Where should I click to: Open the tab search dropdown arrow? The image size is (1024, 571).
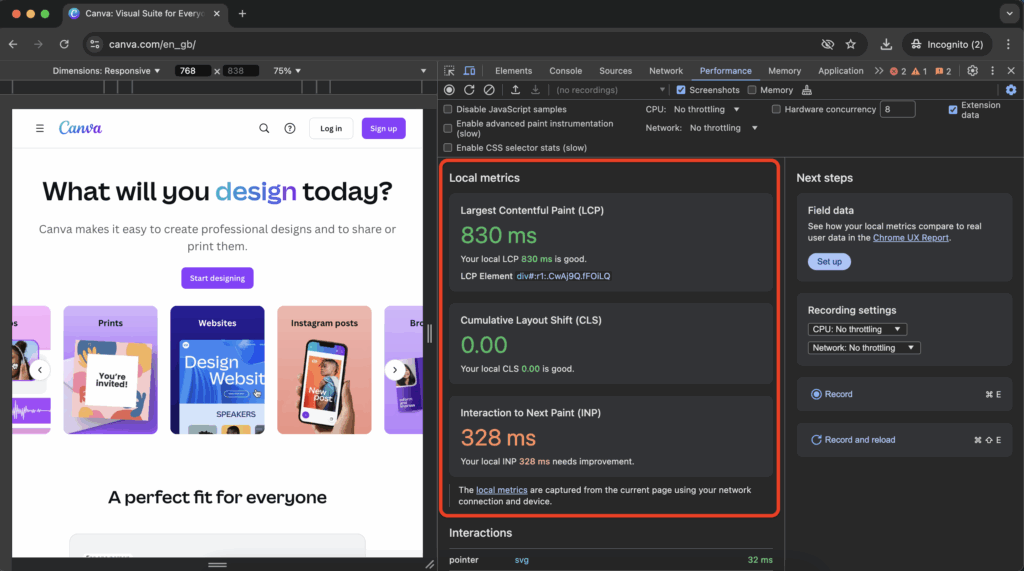[x=1009, y=14]
